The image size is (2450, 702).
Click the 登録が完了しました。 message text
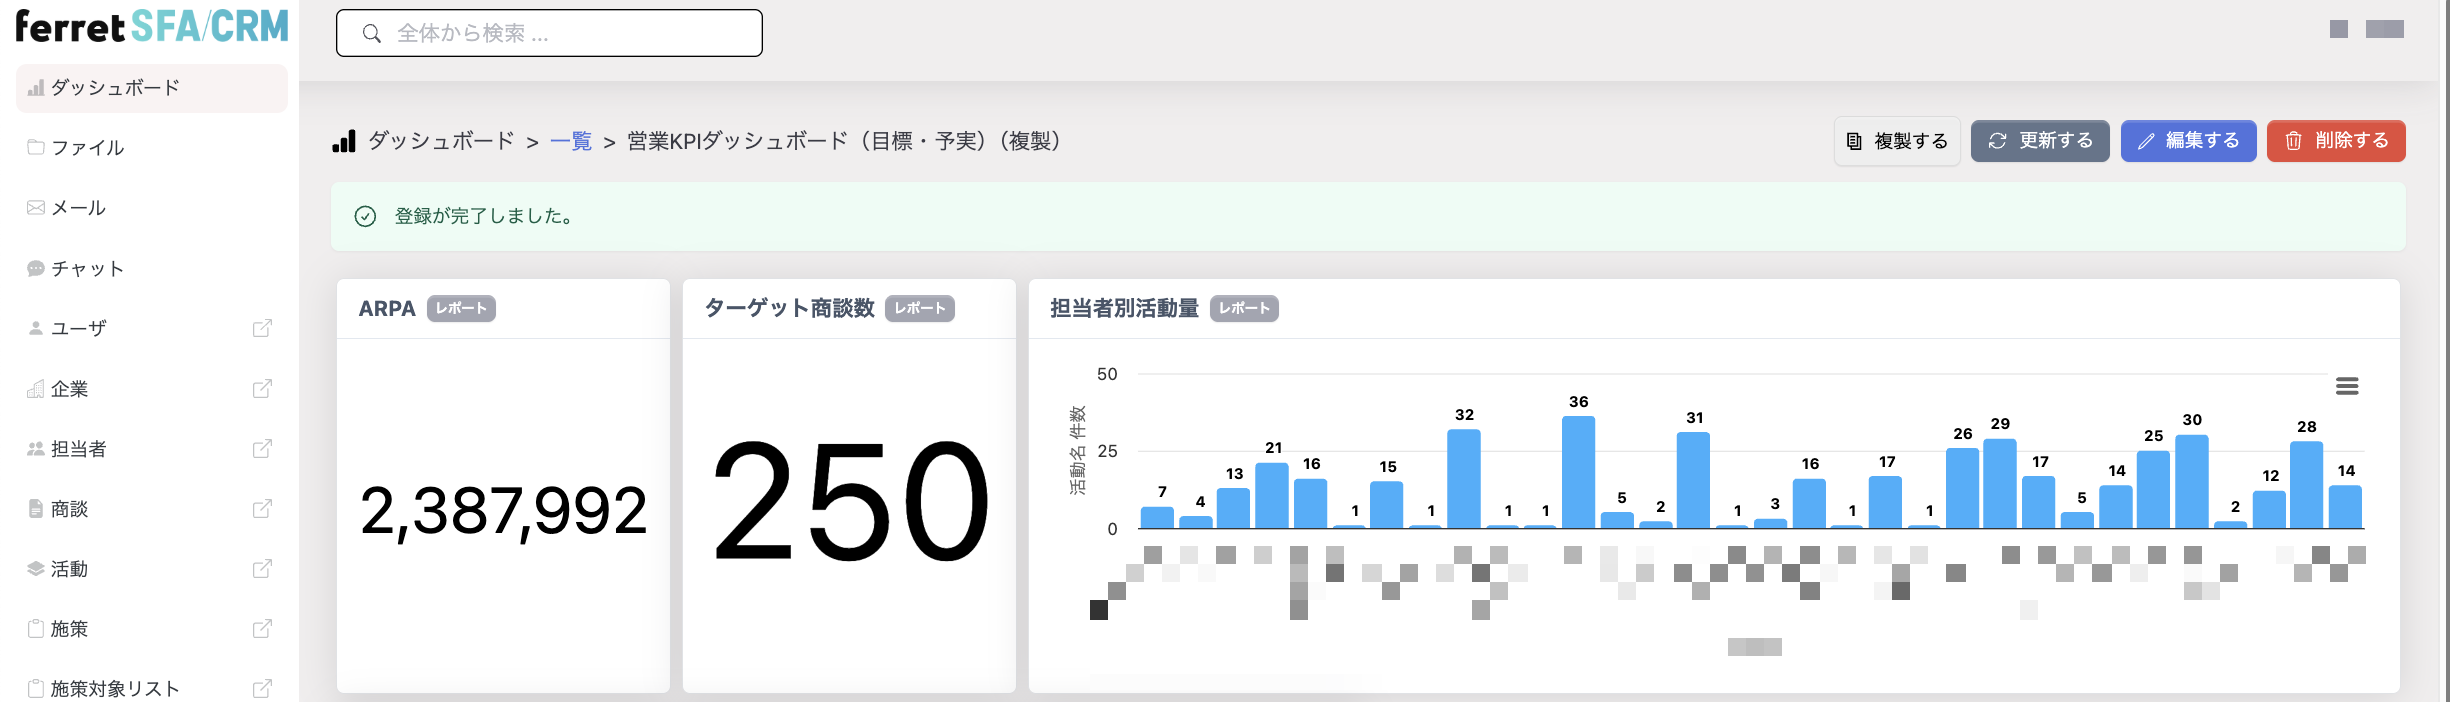484,216
